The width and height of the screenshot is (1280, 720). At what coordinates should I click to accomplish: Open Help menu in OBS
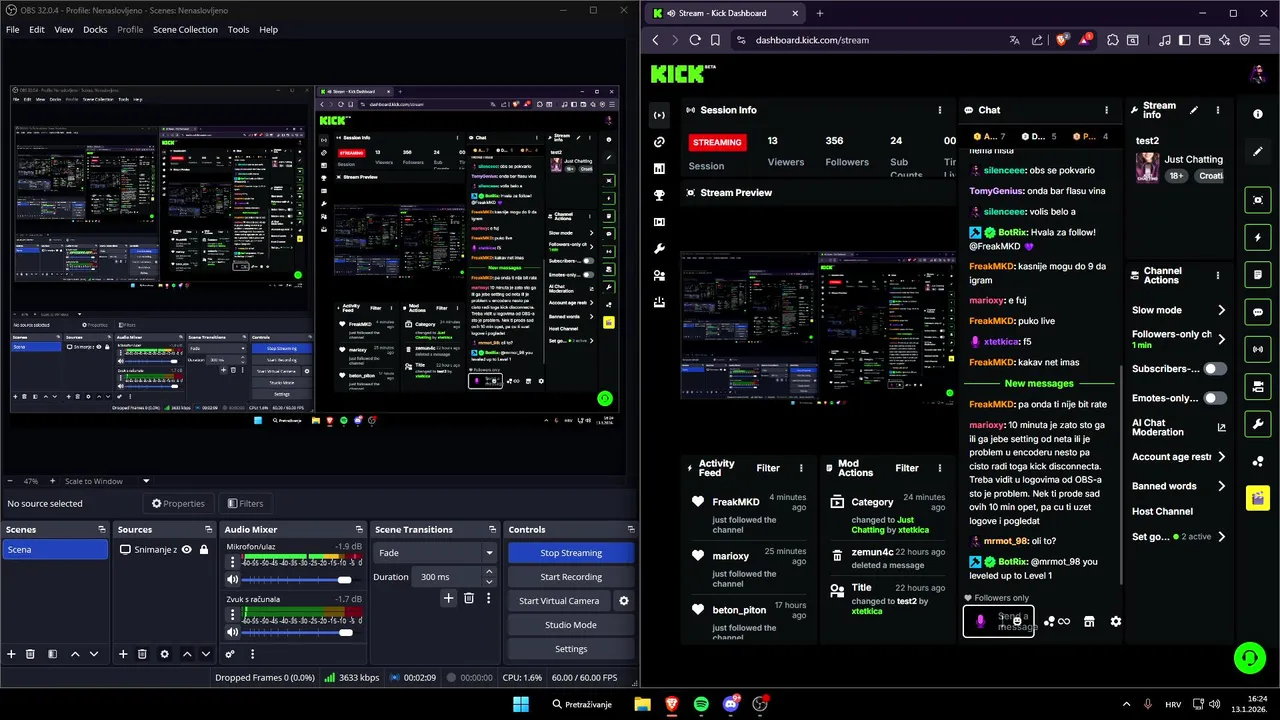[x=268, y=29]
